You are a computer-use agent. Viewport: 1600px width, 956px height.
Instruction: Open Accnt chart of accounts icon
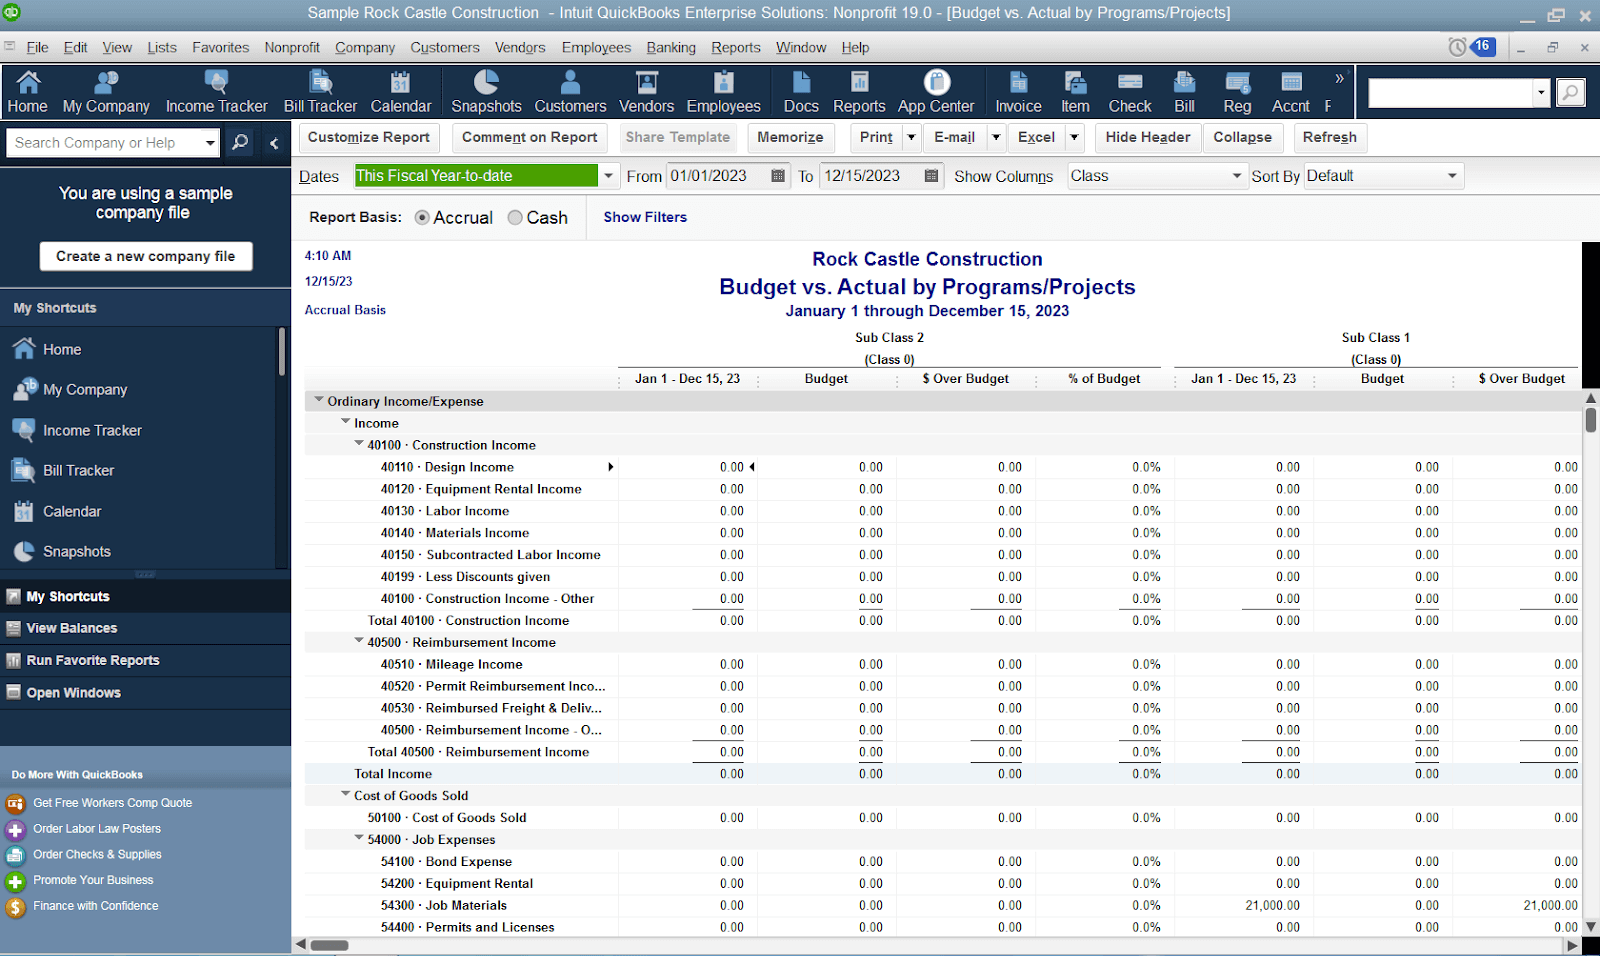pyautogui.click(x=1291, y=92)
